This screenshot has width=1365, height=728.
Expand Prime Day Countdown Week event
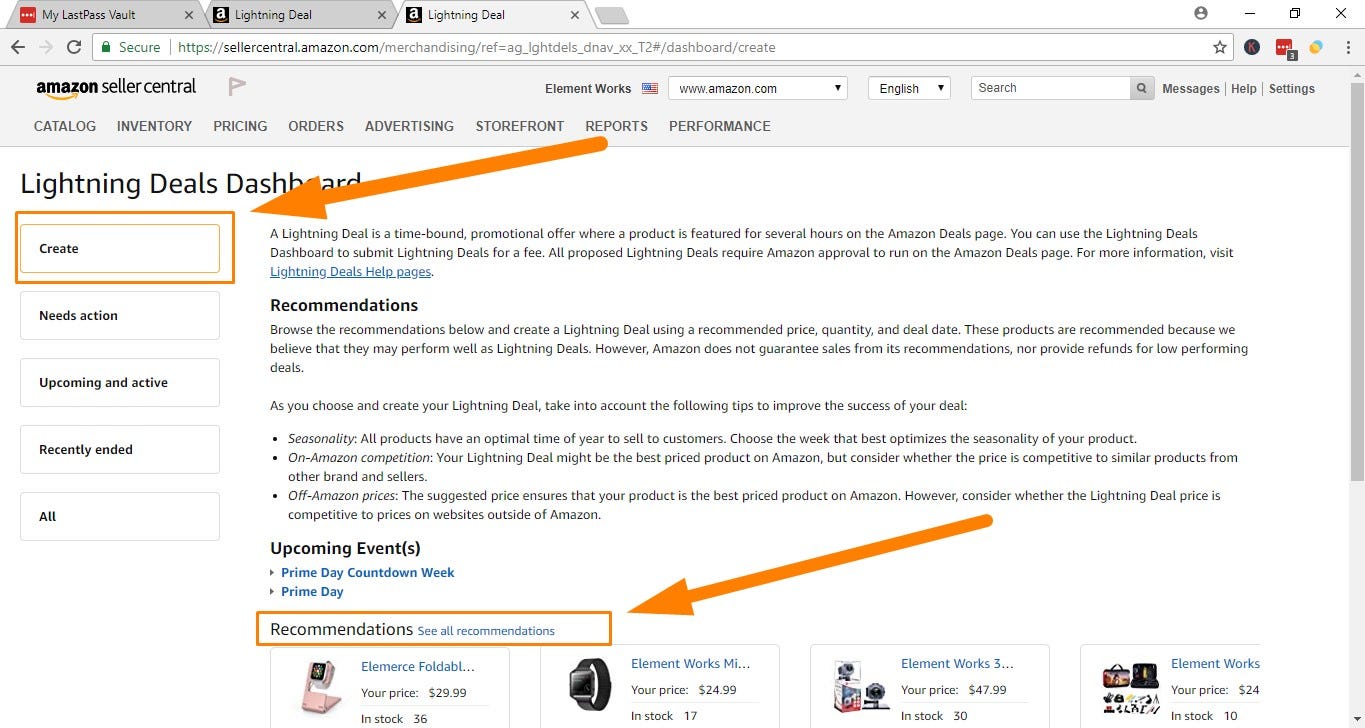pos(367,572)
